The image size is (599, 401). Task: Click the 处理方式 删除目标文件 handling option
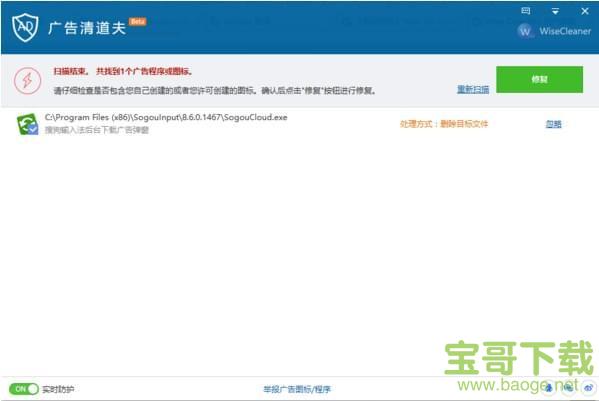click(x=444, y=124)
